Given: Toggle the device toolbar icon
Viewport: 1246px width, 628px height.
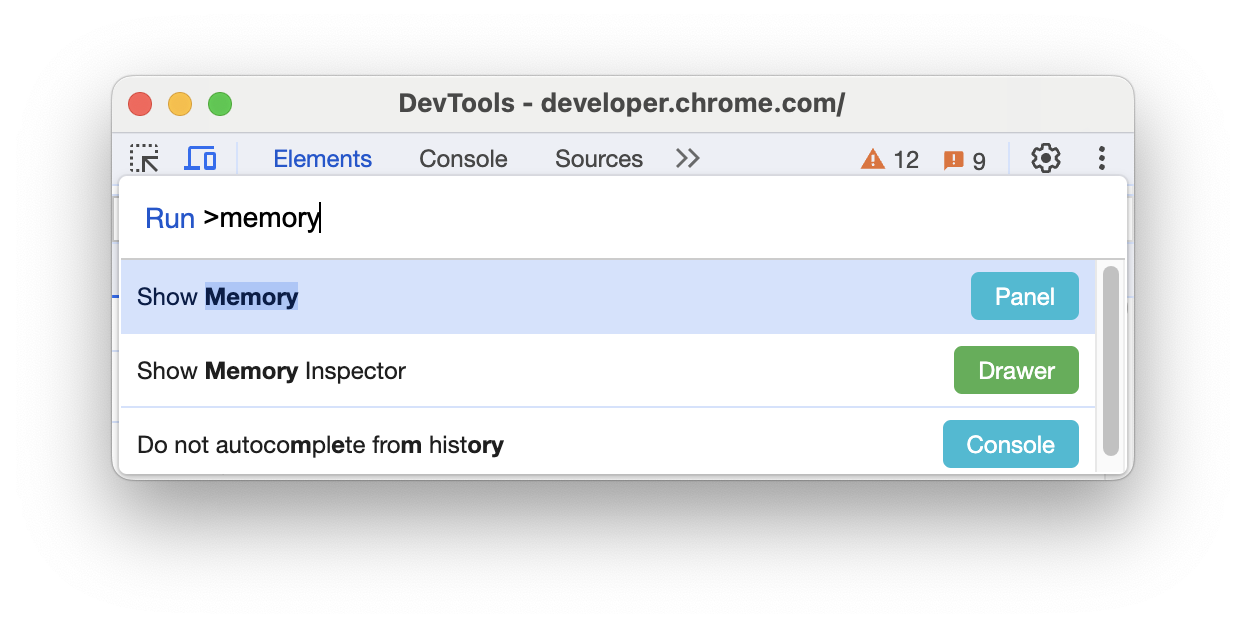Looking at the screenshot, I should click(x=200, y=158).
